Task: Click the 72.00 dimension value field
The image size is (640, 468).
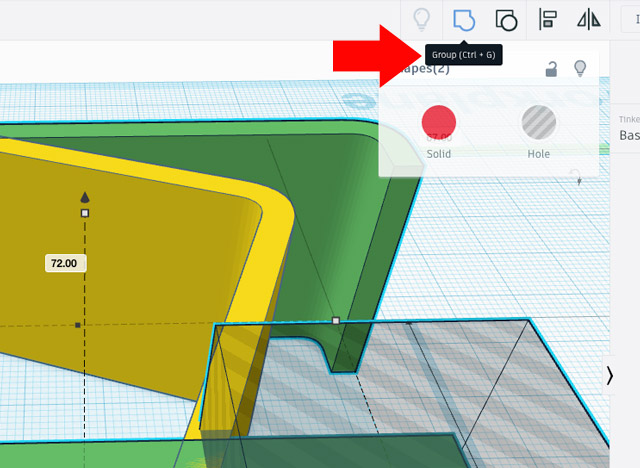Action: (x=66, y=263)
